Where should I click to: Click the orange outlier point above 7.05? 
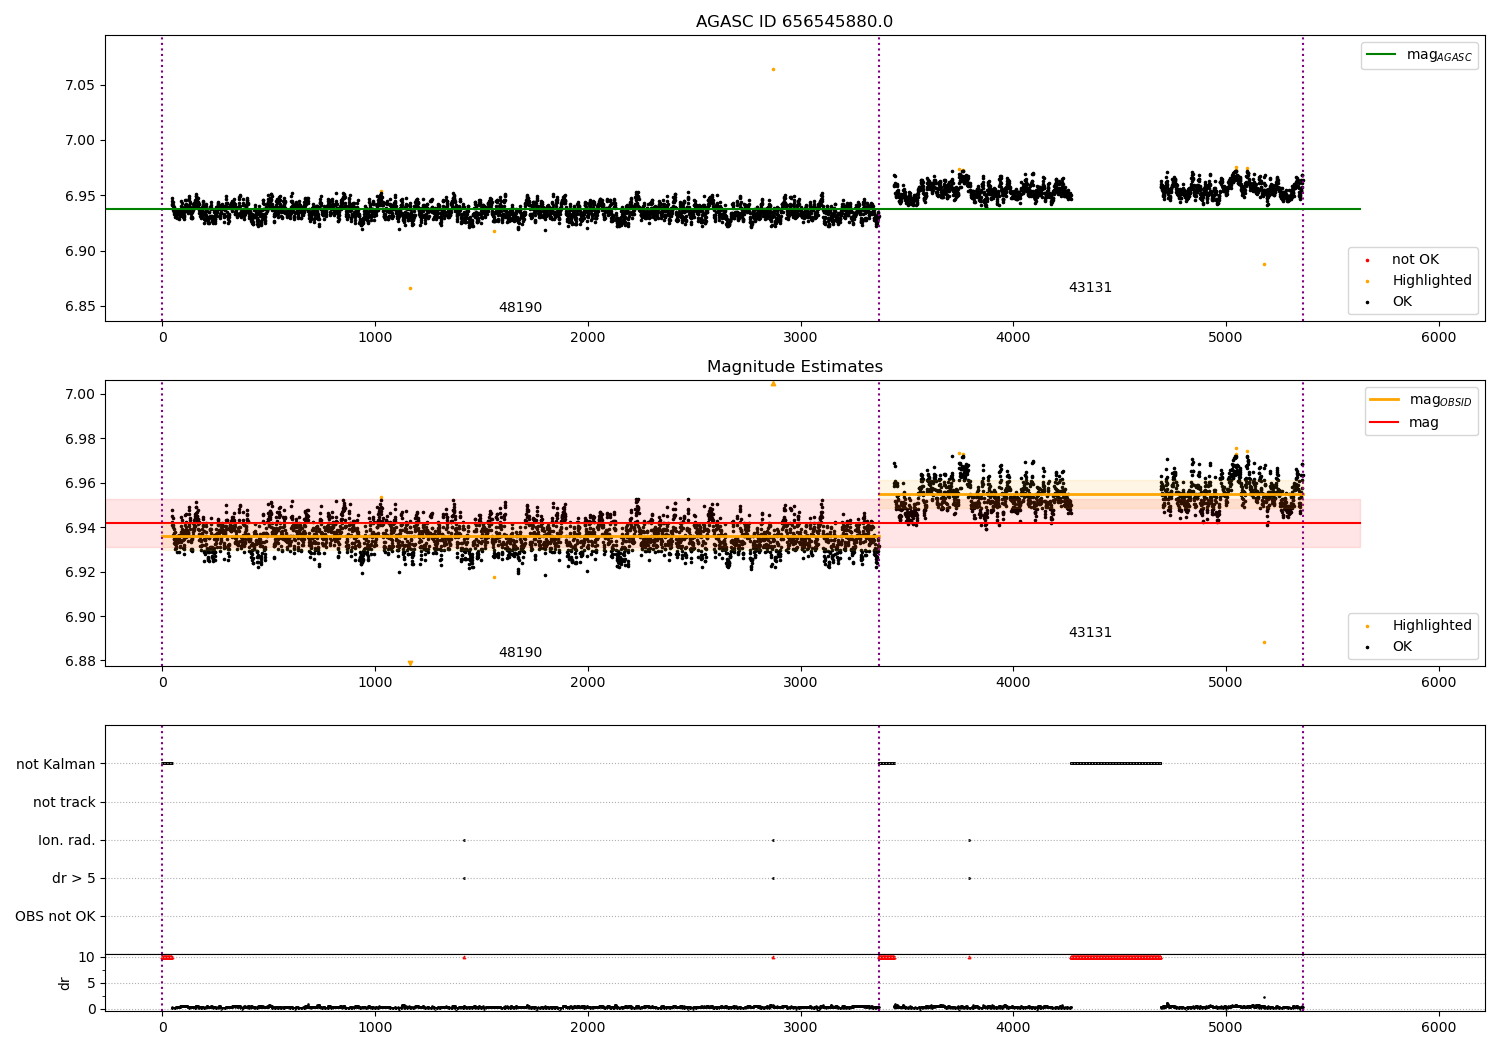point(773,69)
